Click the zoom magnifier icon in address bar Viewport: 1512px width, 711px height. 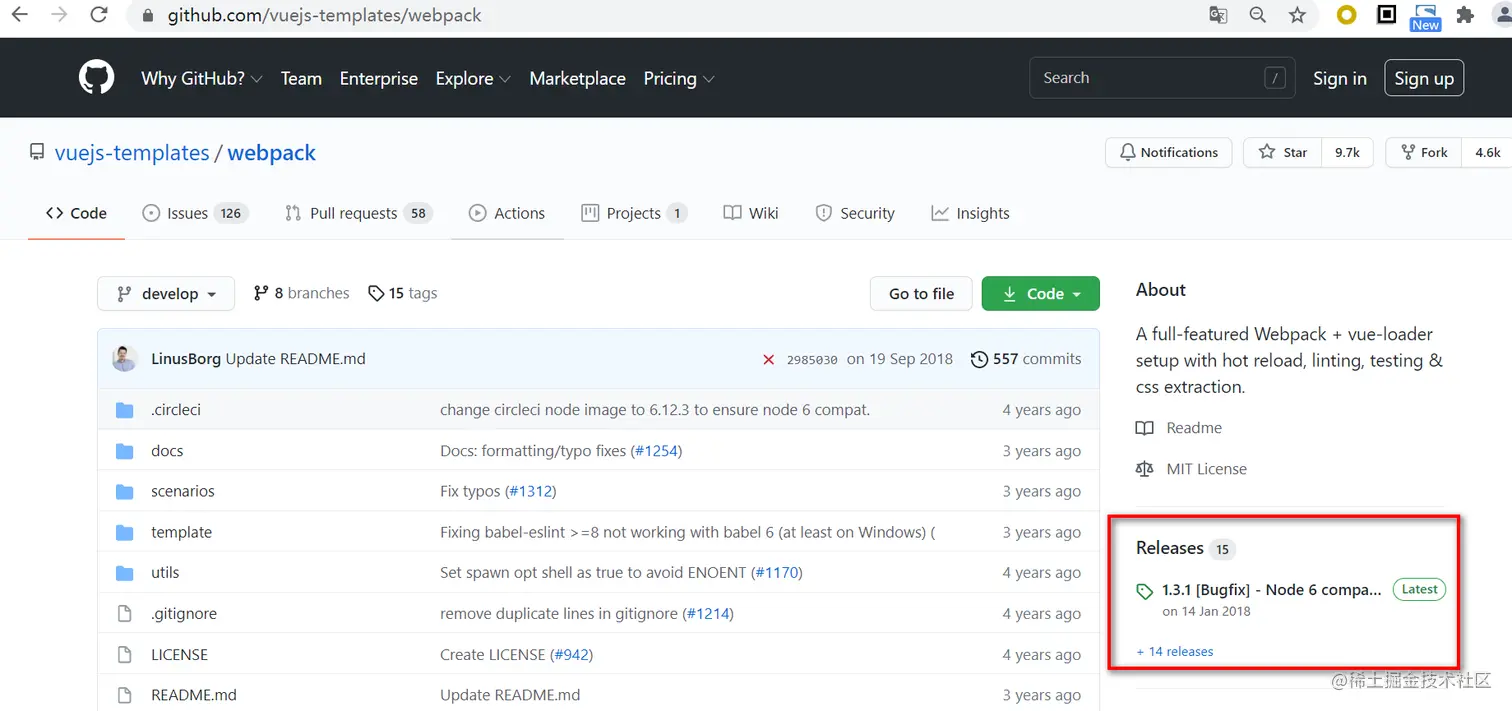pyautogui.click(x=1257, y=15)
